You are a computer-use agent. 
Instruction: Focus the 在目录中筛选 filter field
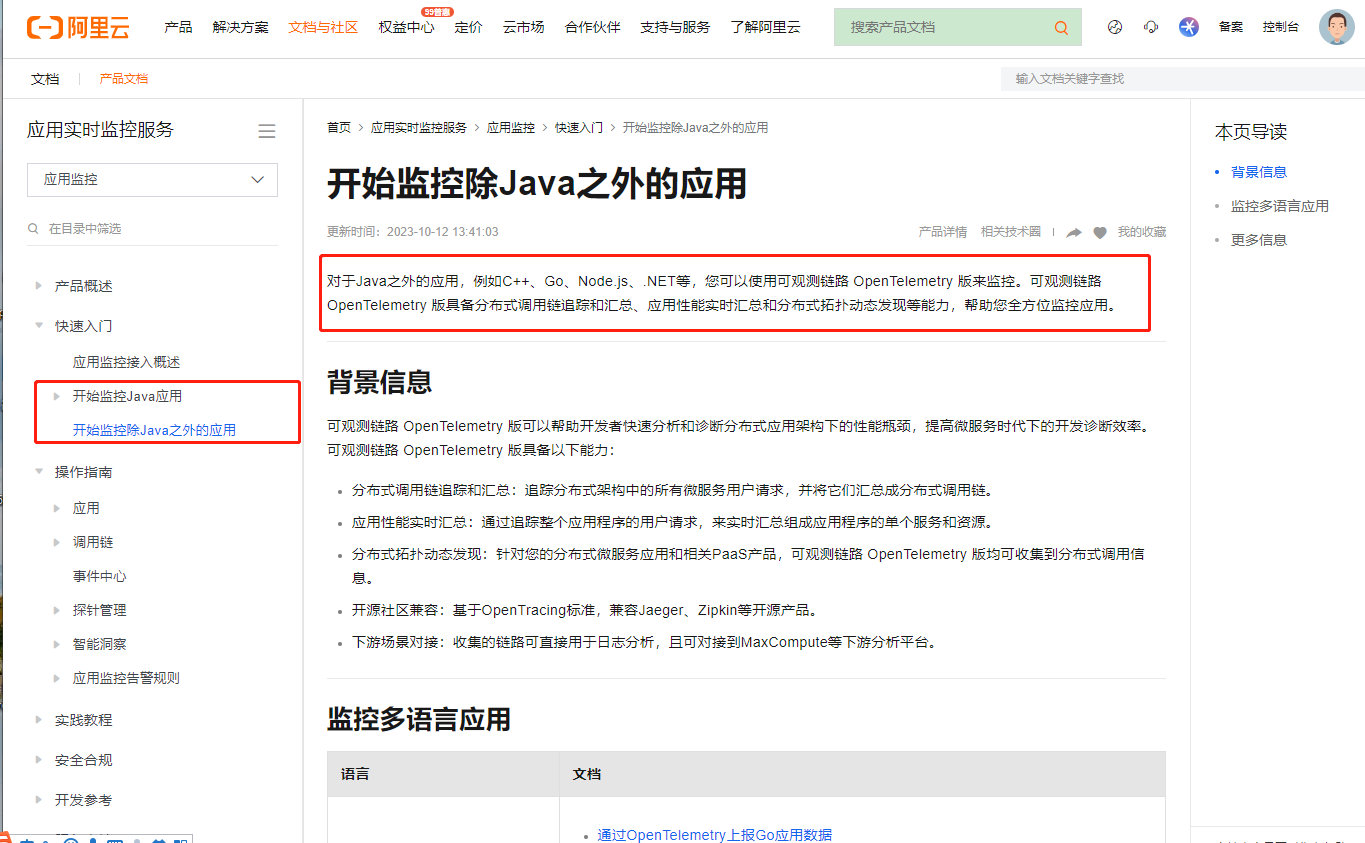click(152, 229)
